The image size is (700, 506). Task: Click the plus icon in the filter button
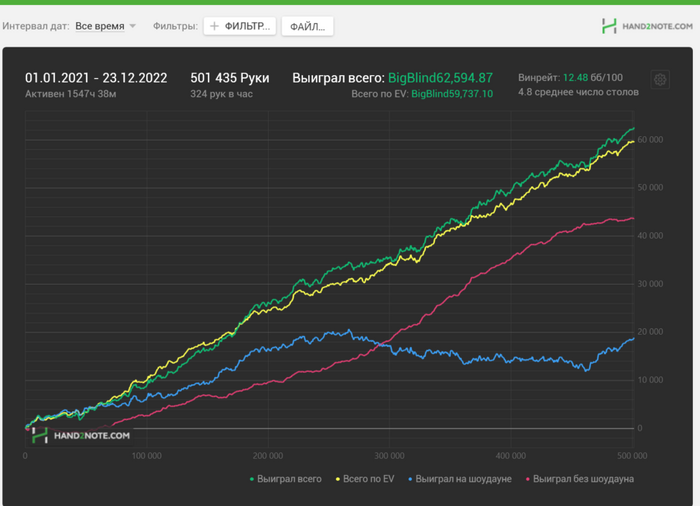coord(214,26)
